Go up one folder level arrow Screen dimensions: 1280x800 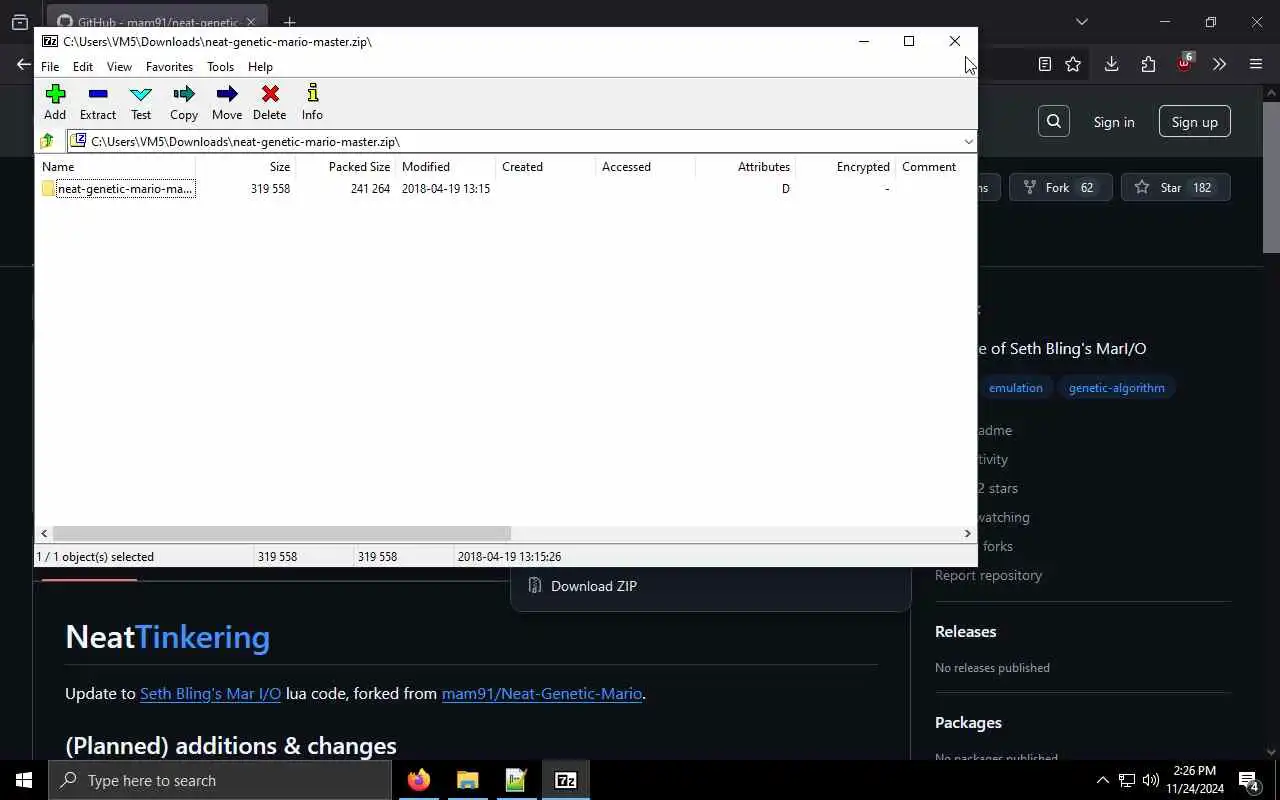click(47, 141)
